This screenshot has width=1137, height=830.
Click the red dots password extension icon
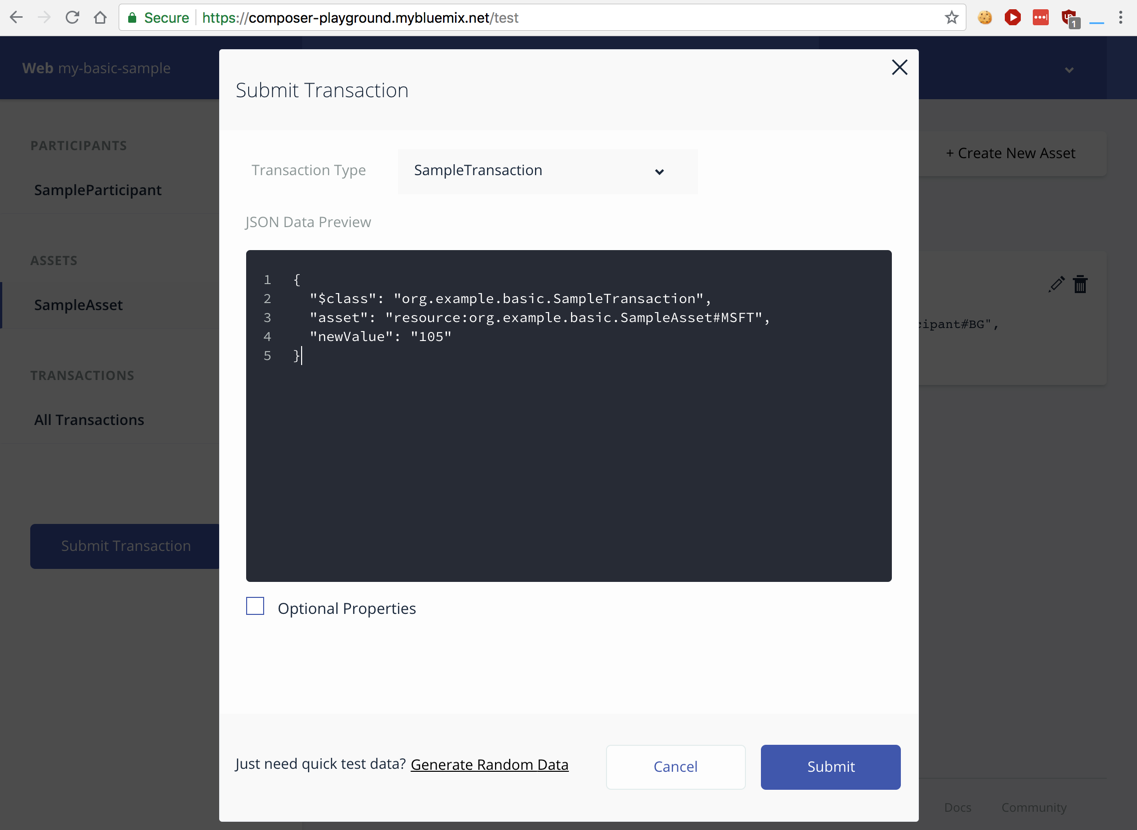pyautogui.click(x=1041, y=17)
